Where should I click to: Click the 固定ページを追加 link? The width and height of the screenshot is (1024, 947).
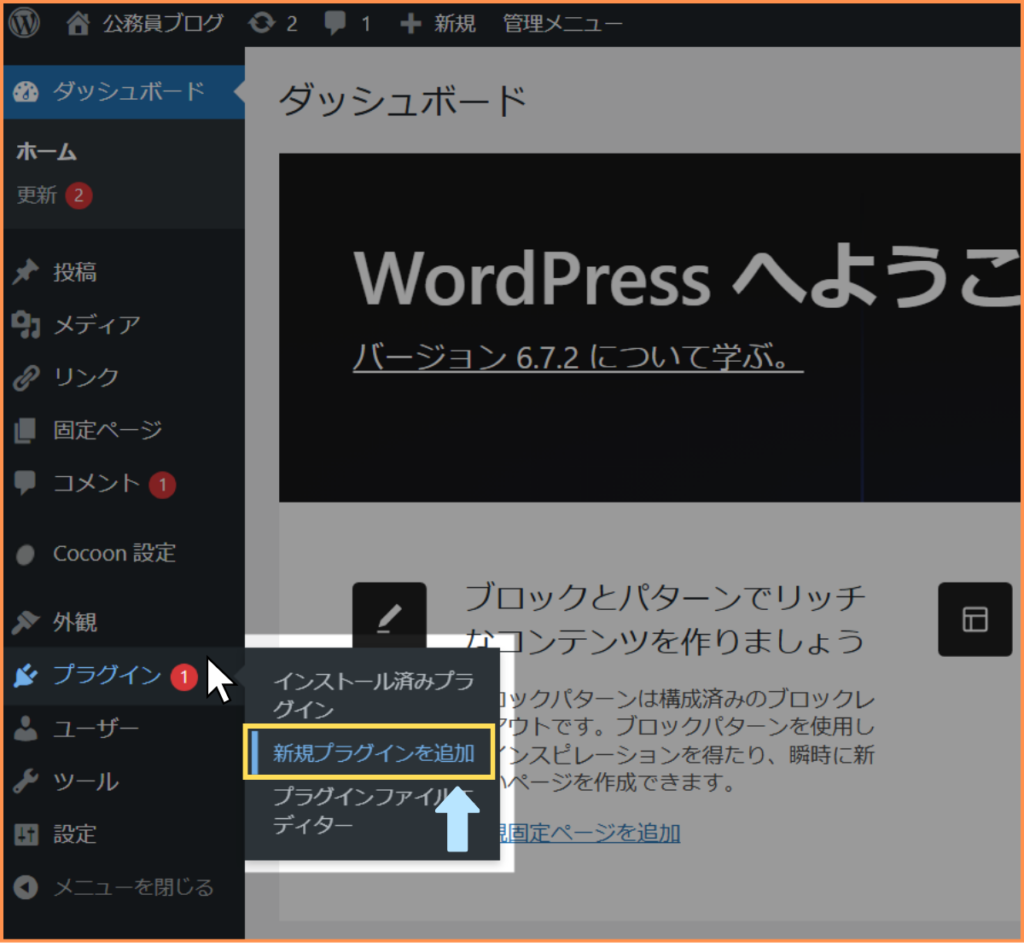(592, 833)
